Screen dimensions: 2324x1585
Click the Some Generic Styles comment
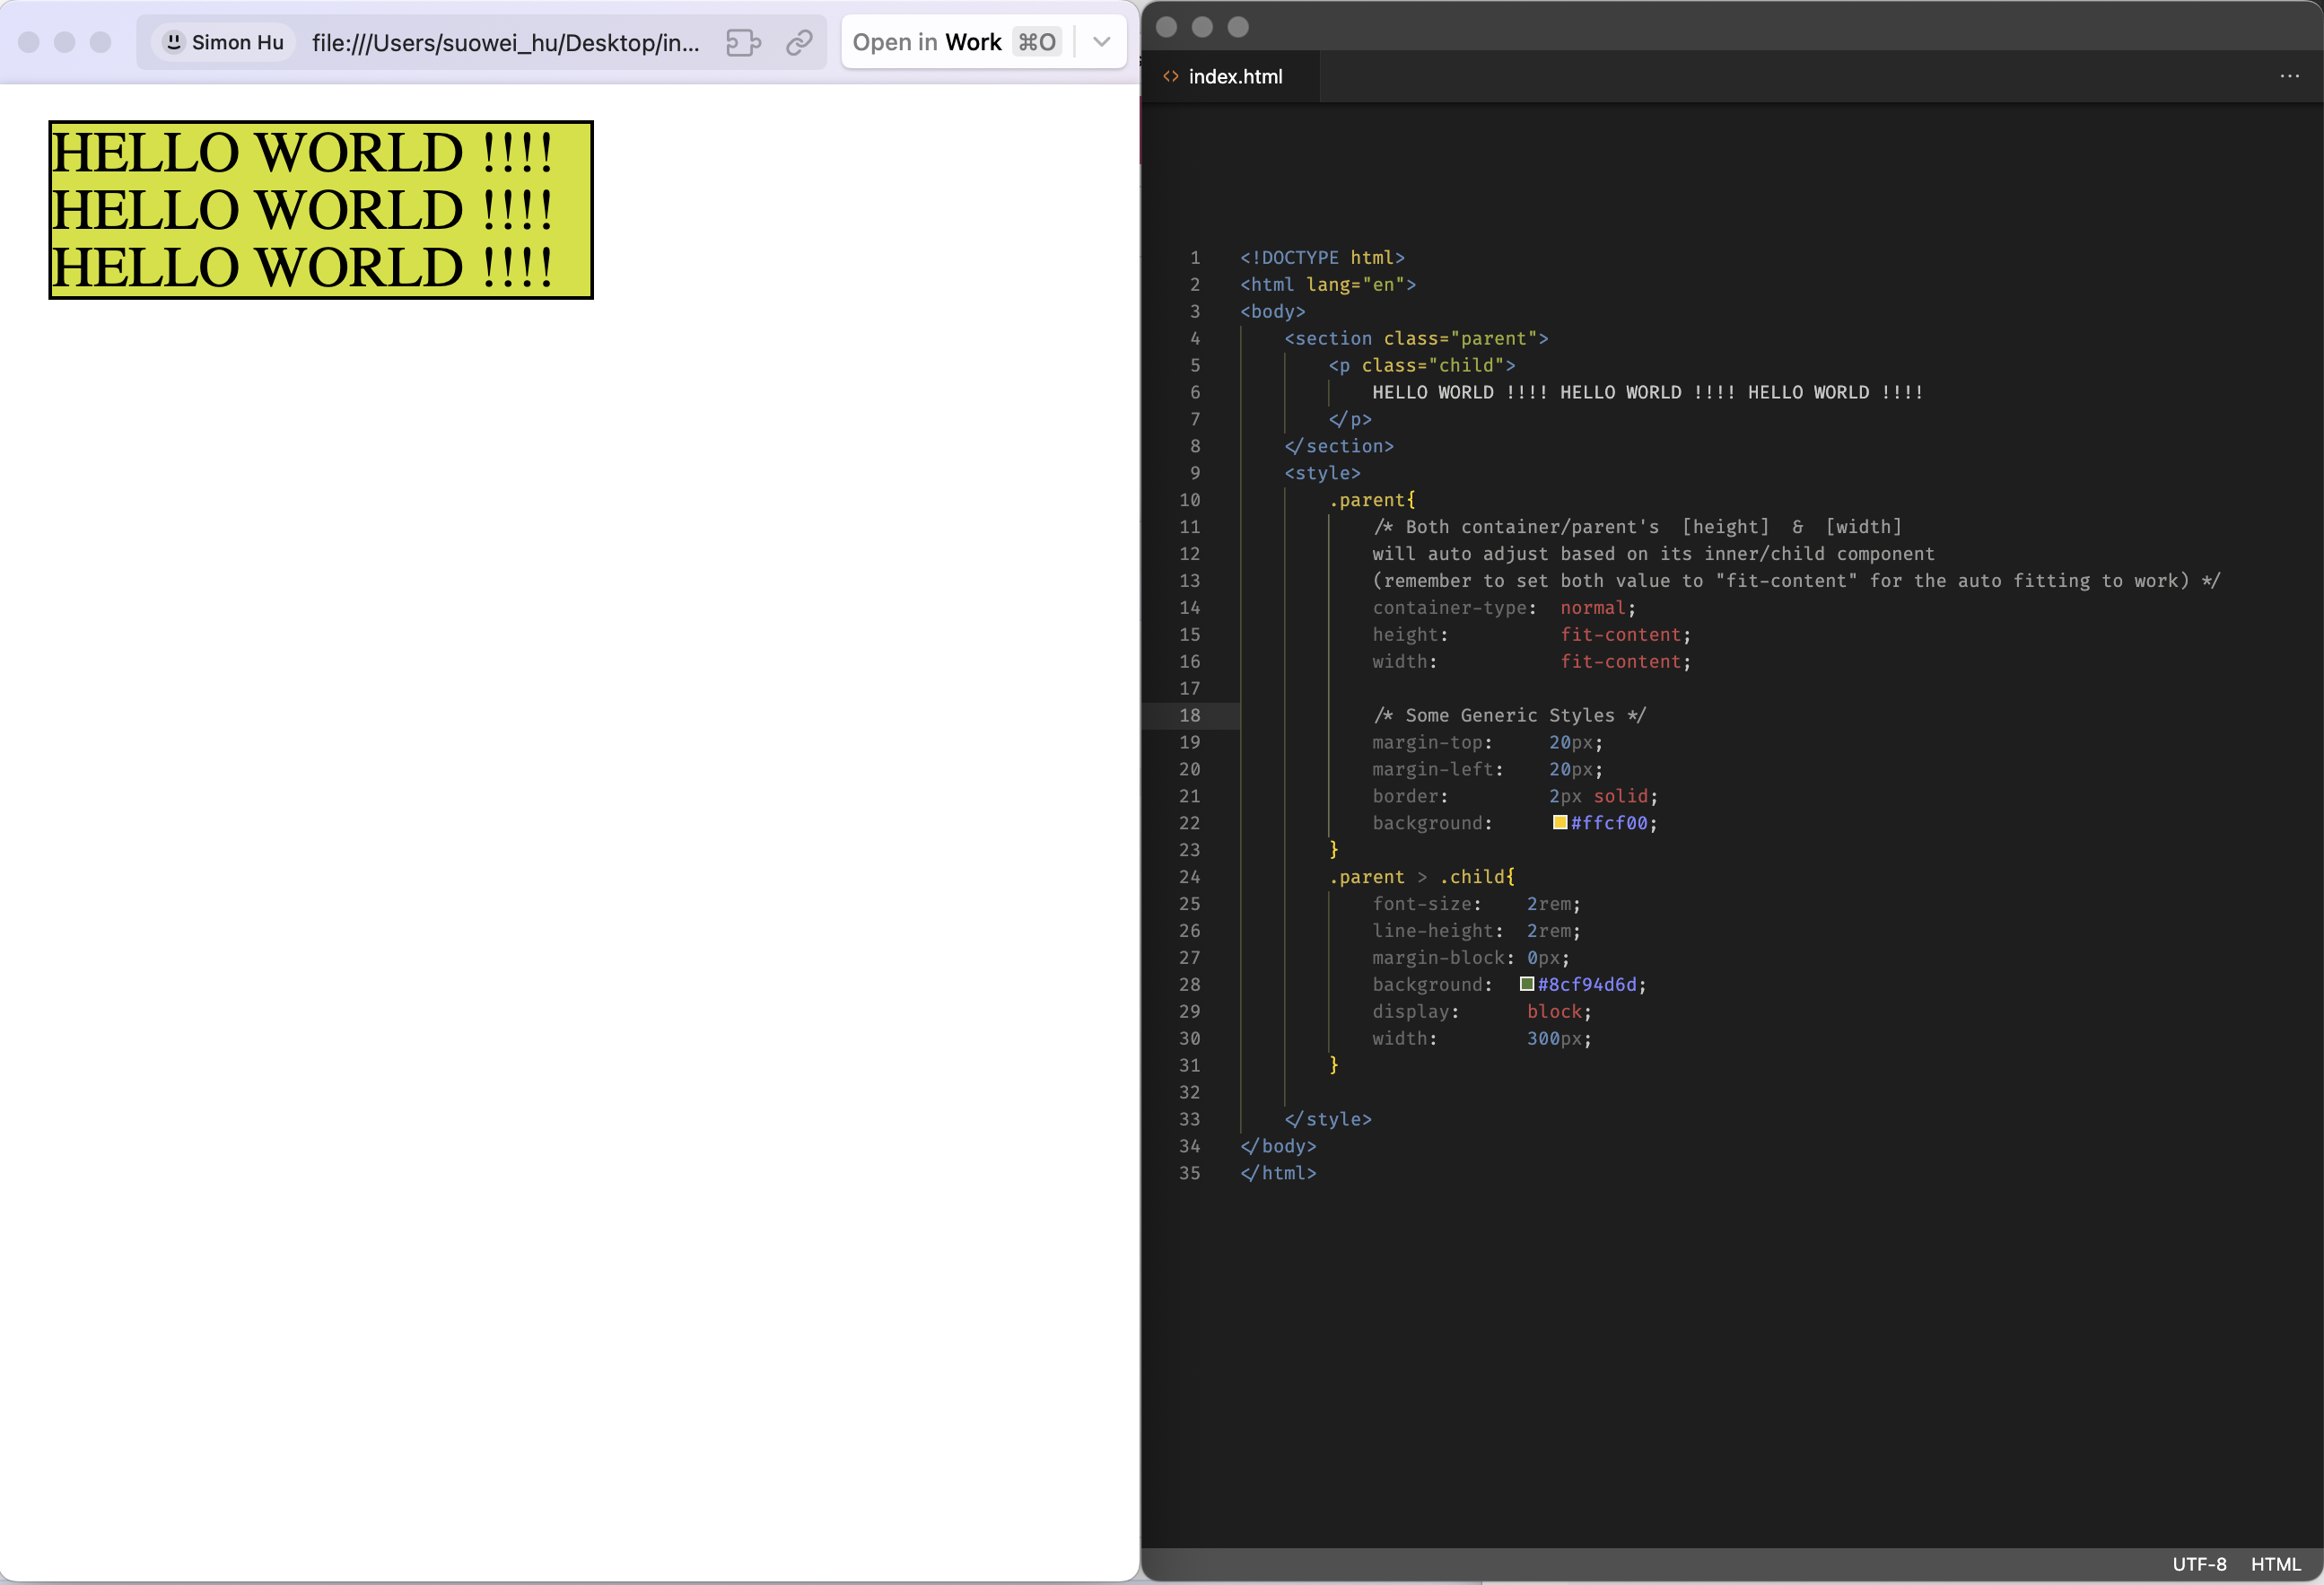click(1509, 715)
